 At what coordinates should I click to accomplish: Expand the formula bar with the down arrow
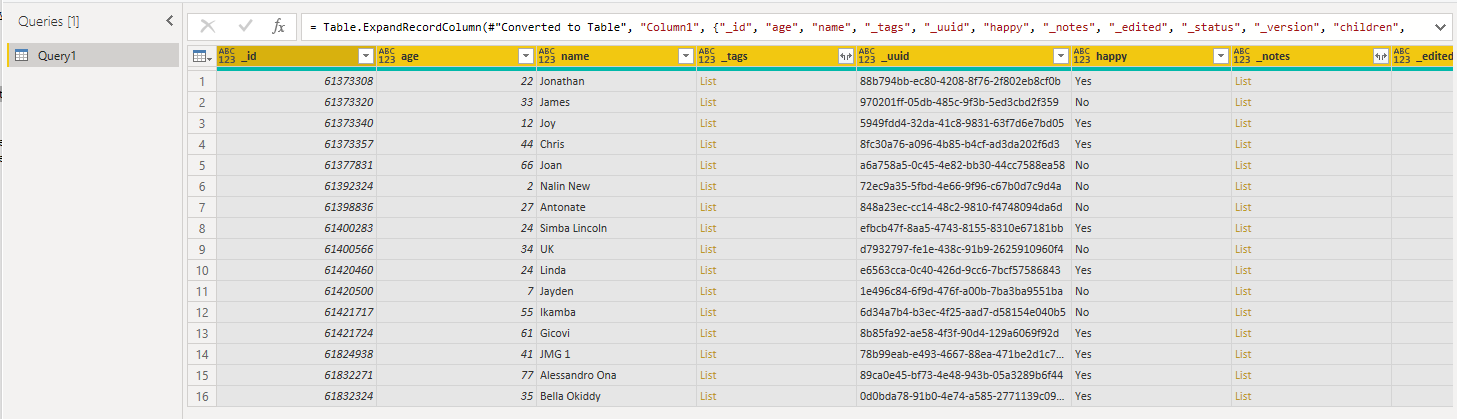click(x=1439, y=27)
